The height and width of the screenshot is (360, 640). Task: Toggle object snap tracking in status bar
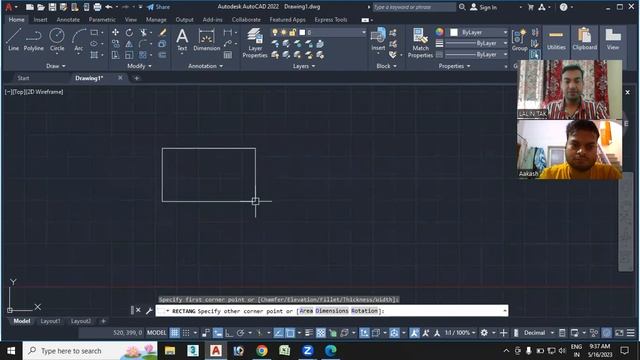278,333
